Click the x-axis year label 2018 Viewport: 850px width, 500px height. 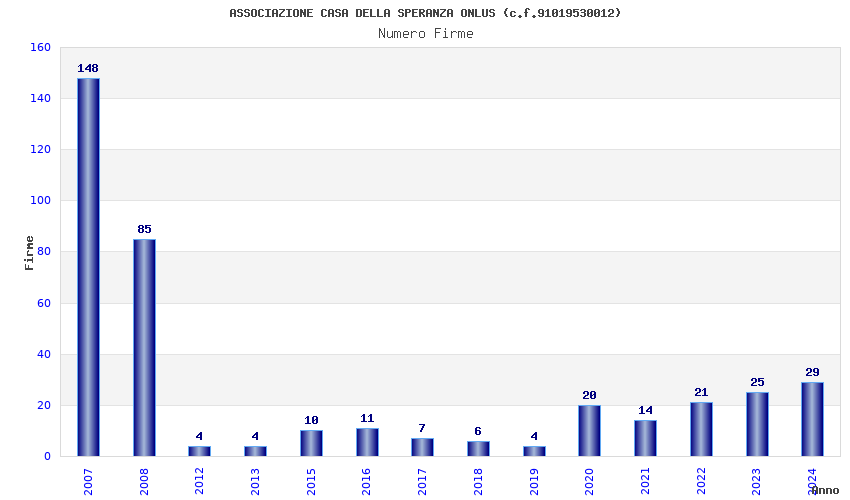click(x=478, y=482)
